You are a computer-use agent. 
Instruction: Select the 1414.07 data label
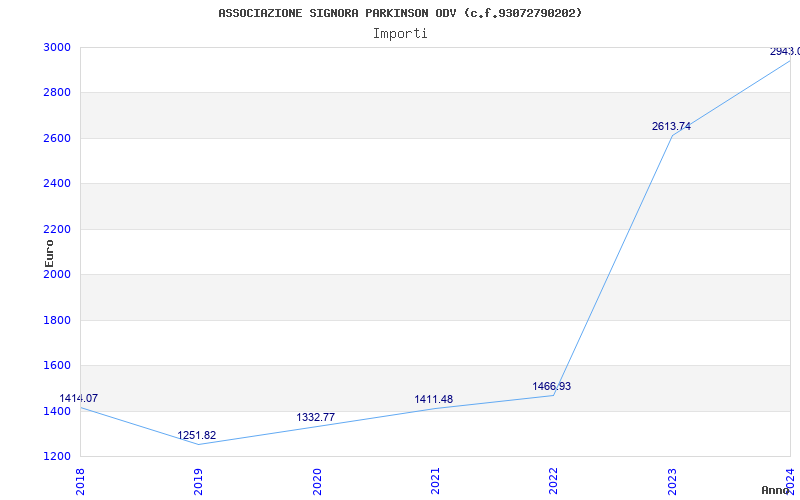[x=79, y=398]
